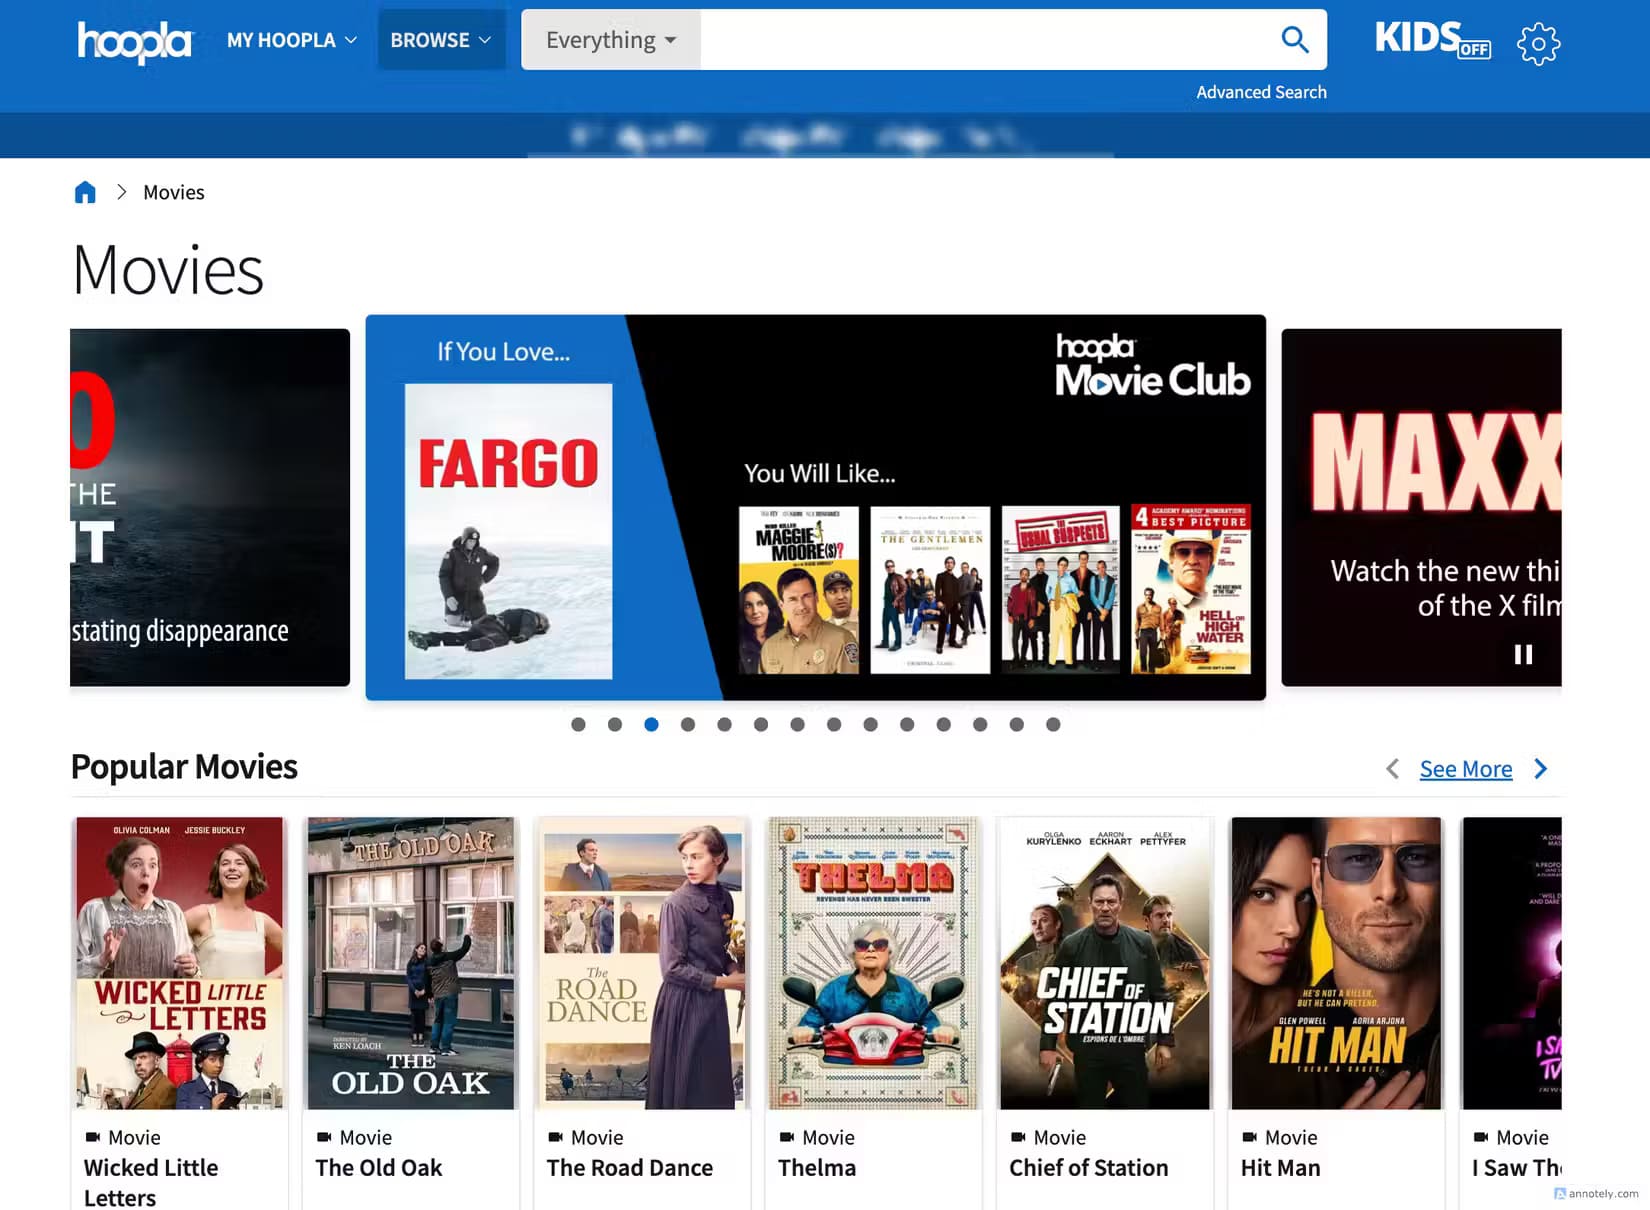Select the fourth carousel dot
Viewport: 1650px width, 1210px height.
pyautogui.click(x=688, y=724)
